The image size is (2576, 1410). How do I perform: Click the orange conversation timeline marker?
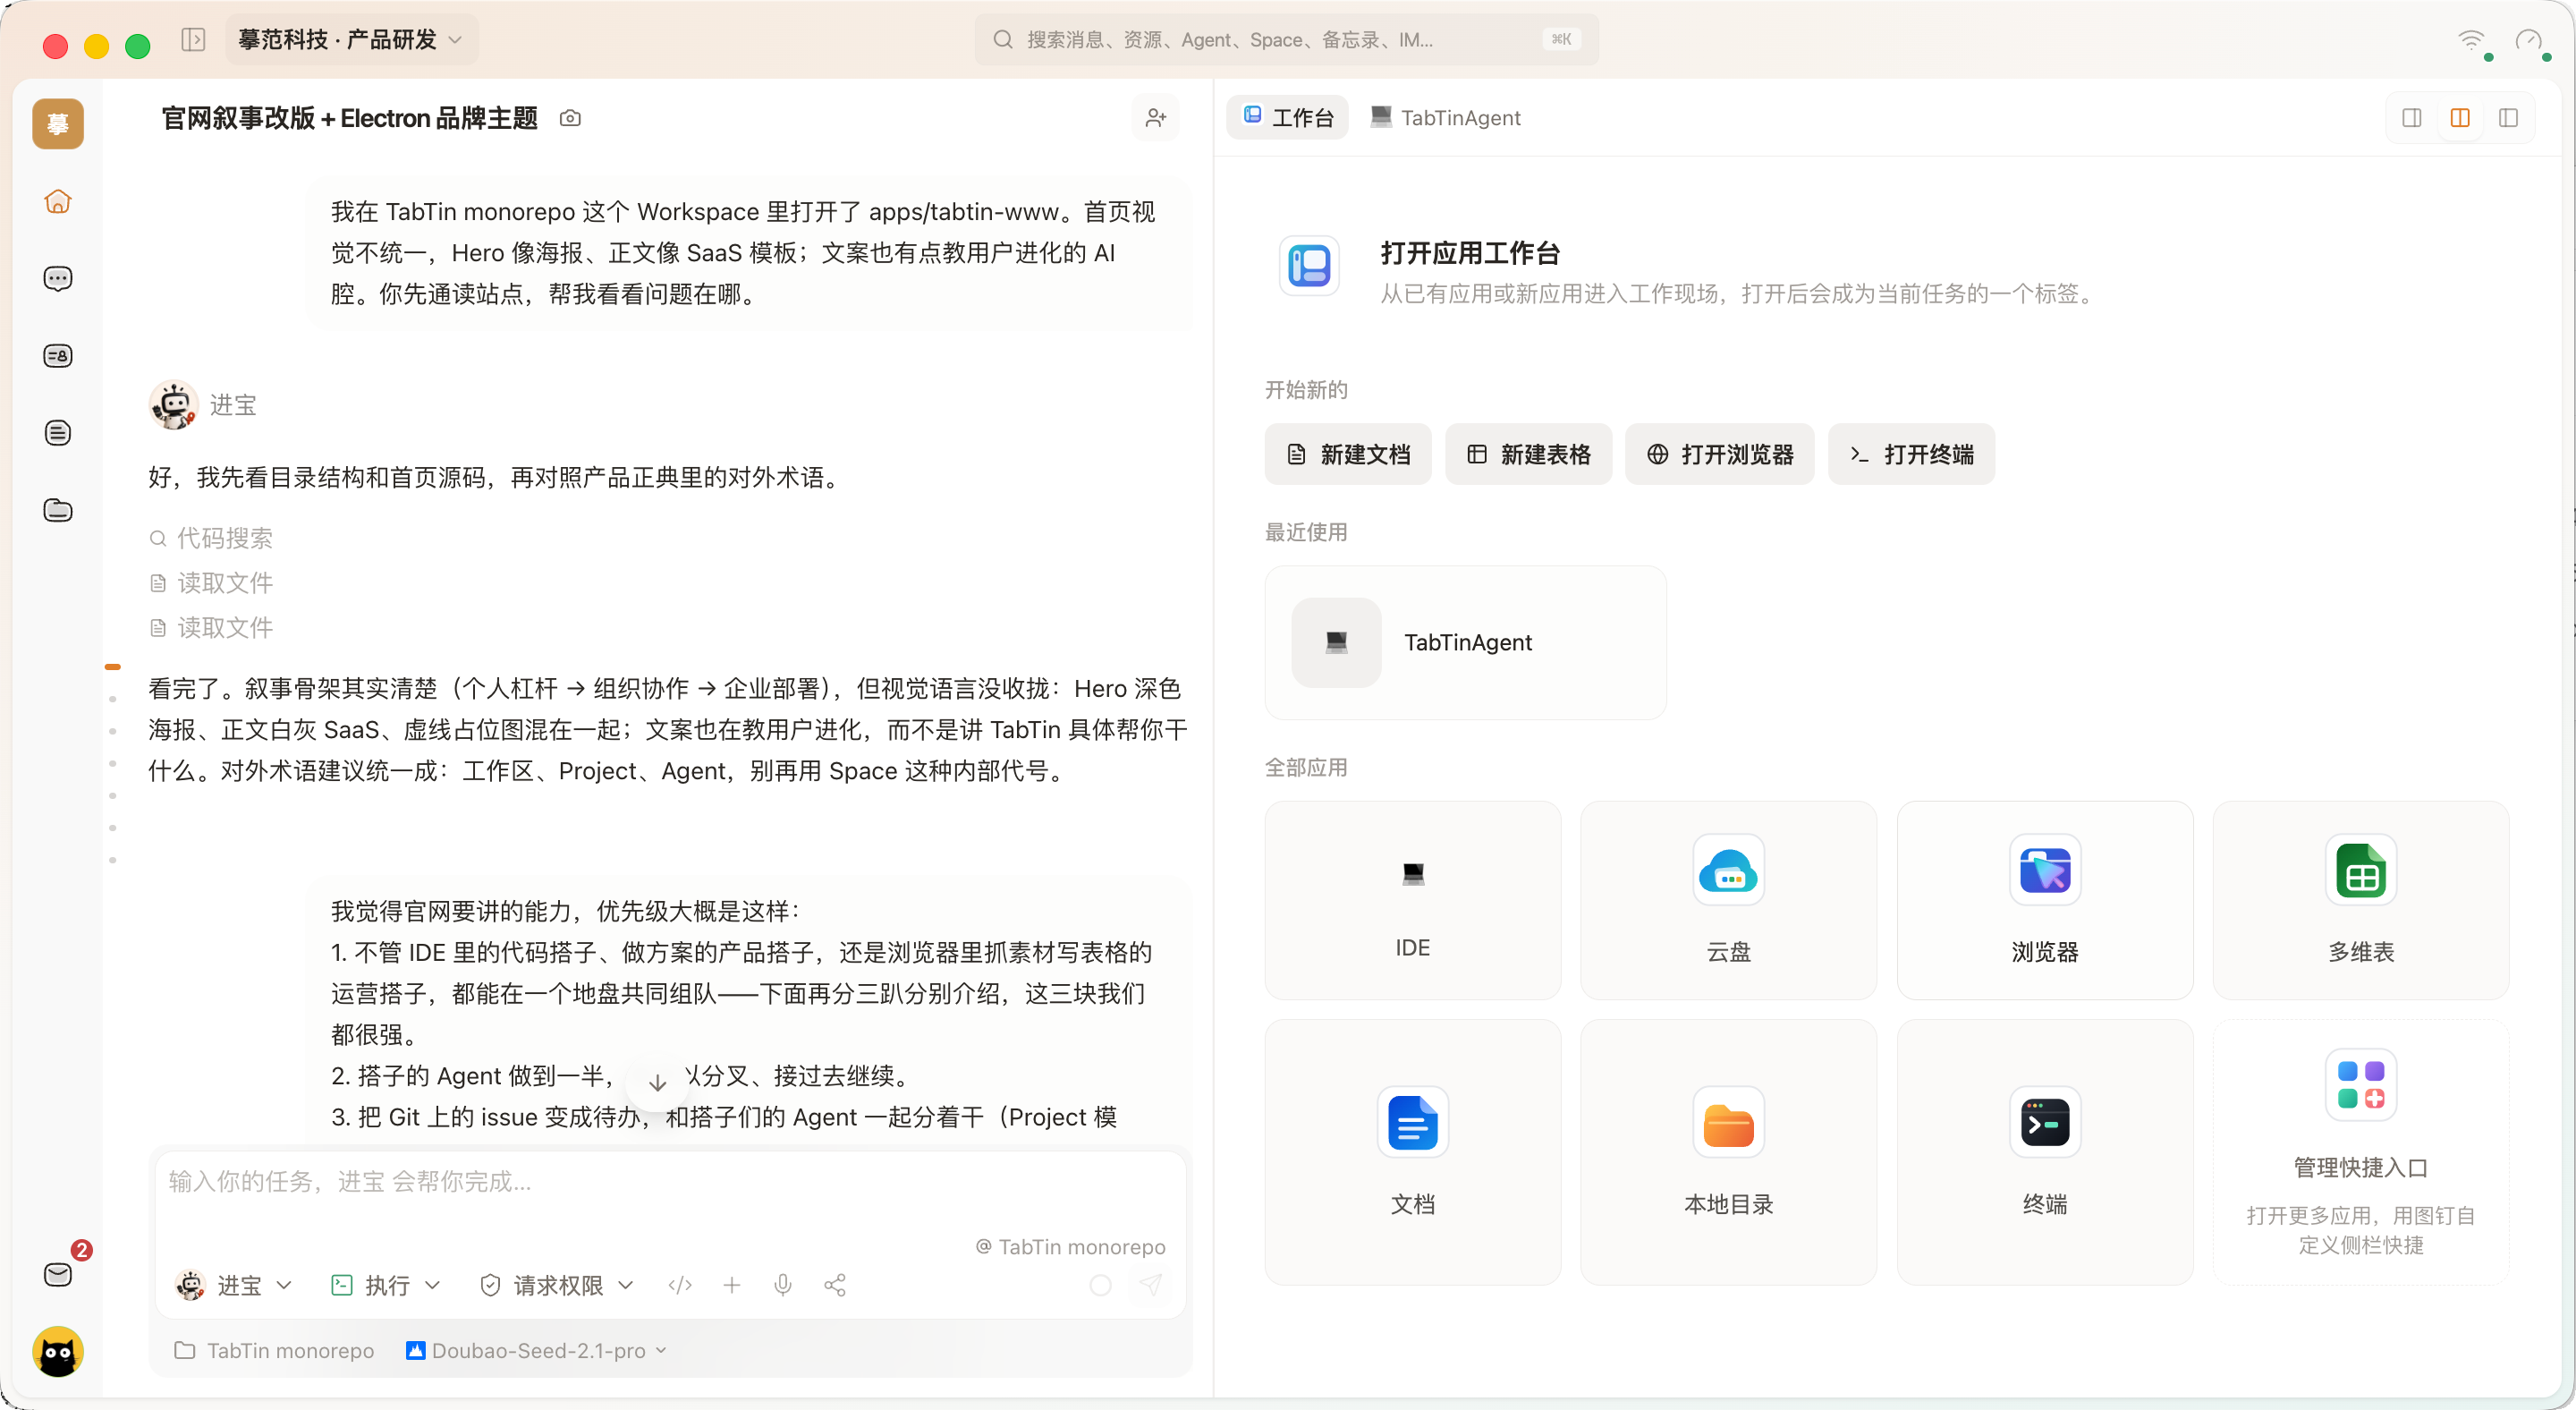click(x=113, y=666)
